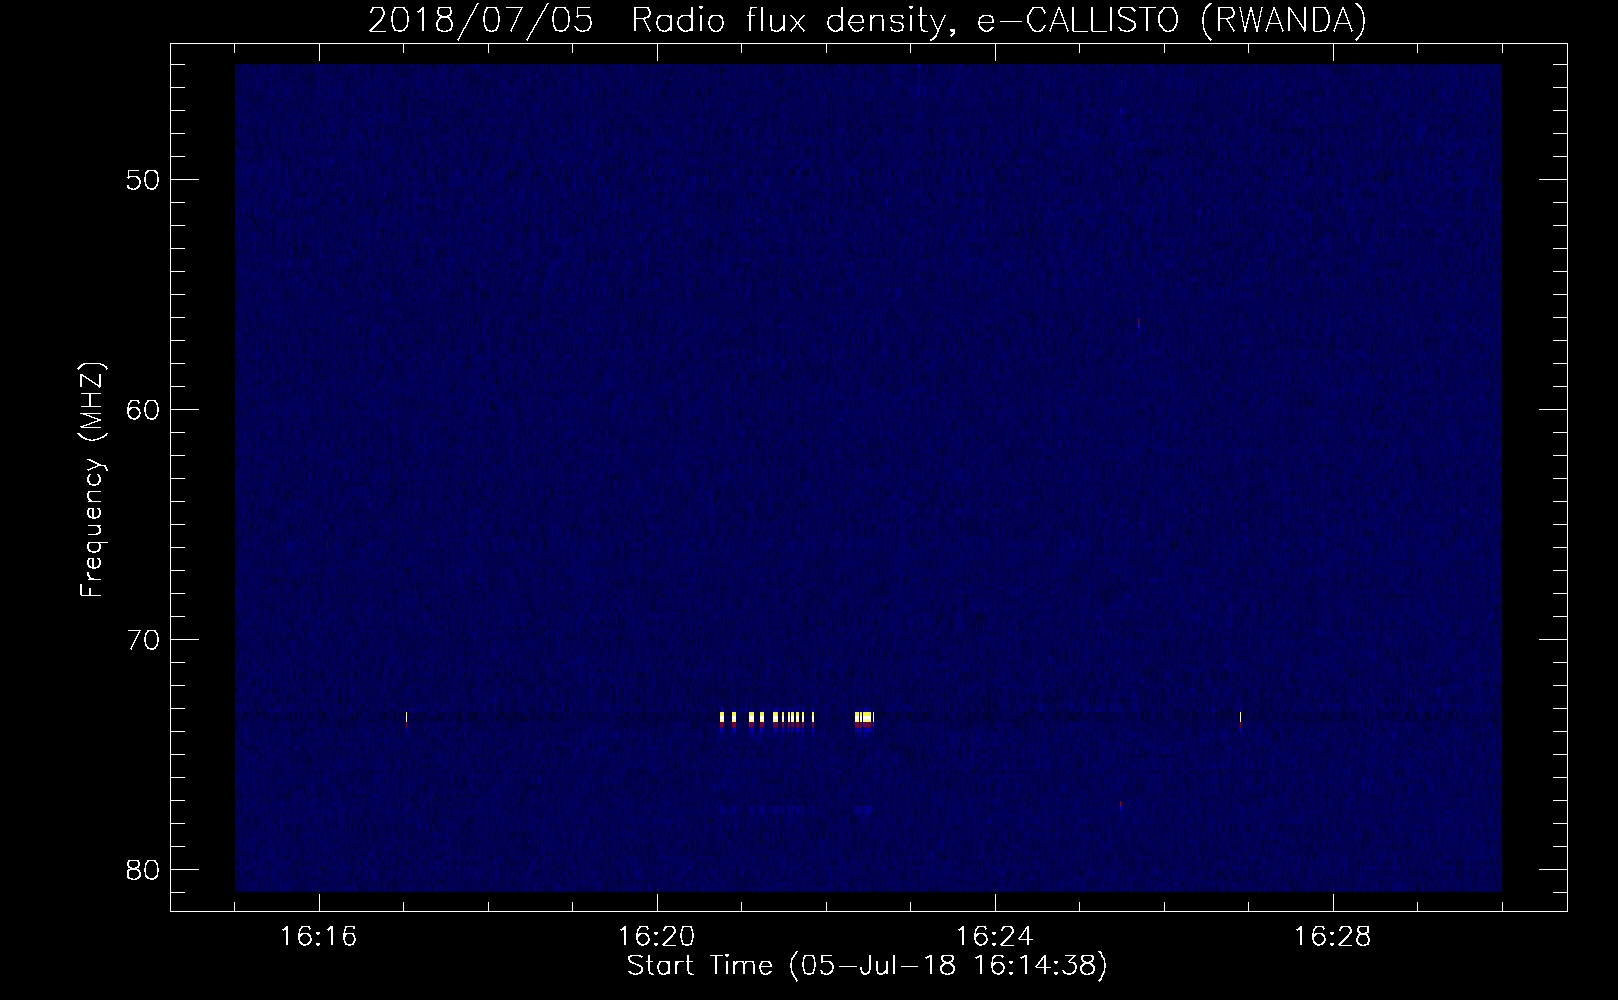
Task: Click the bright burst cluster after 16:20
Action: click(767, 720)
